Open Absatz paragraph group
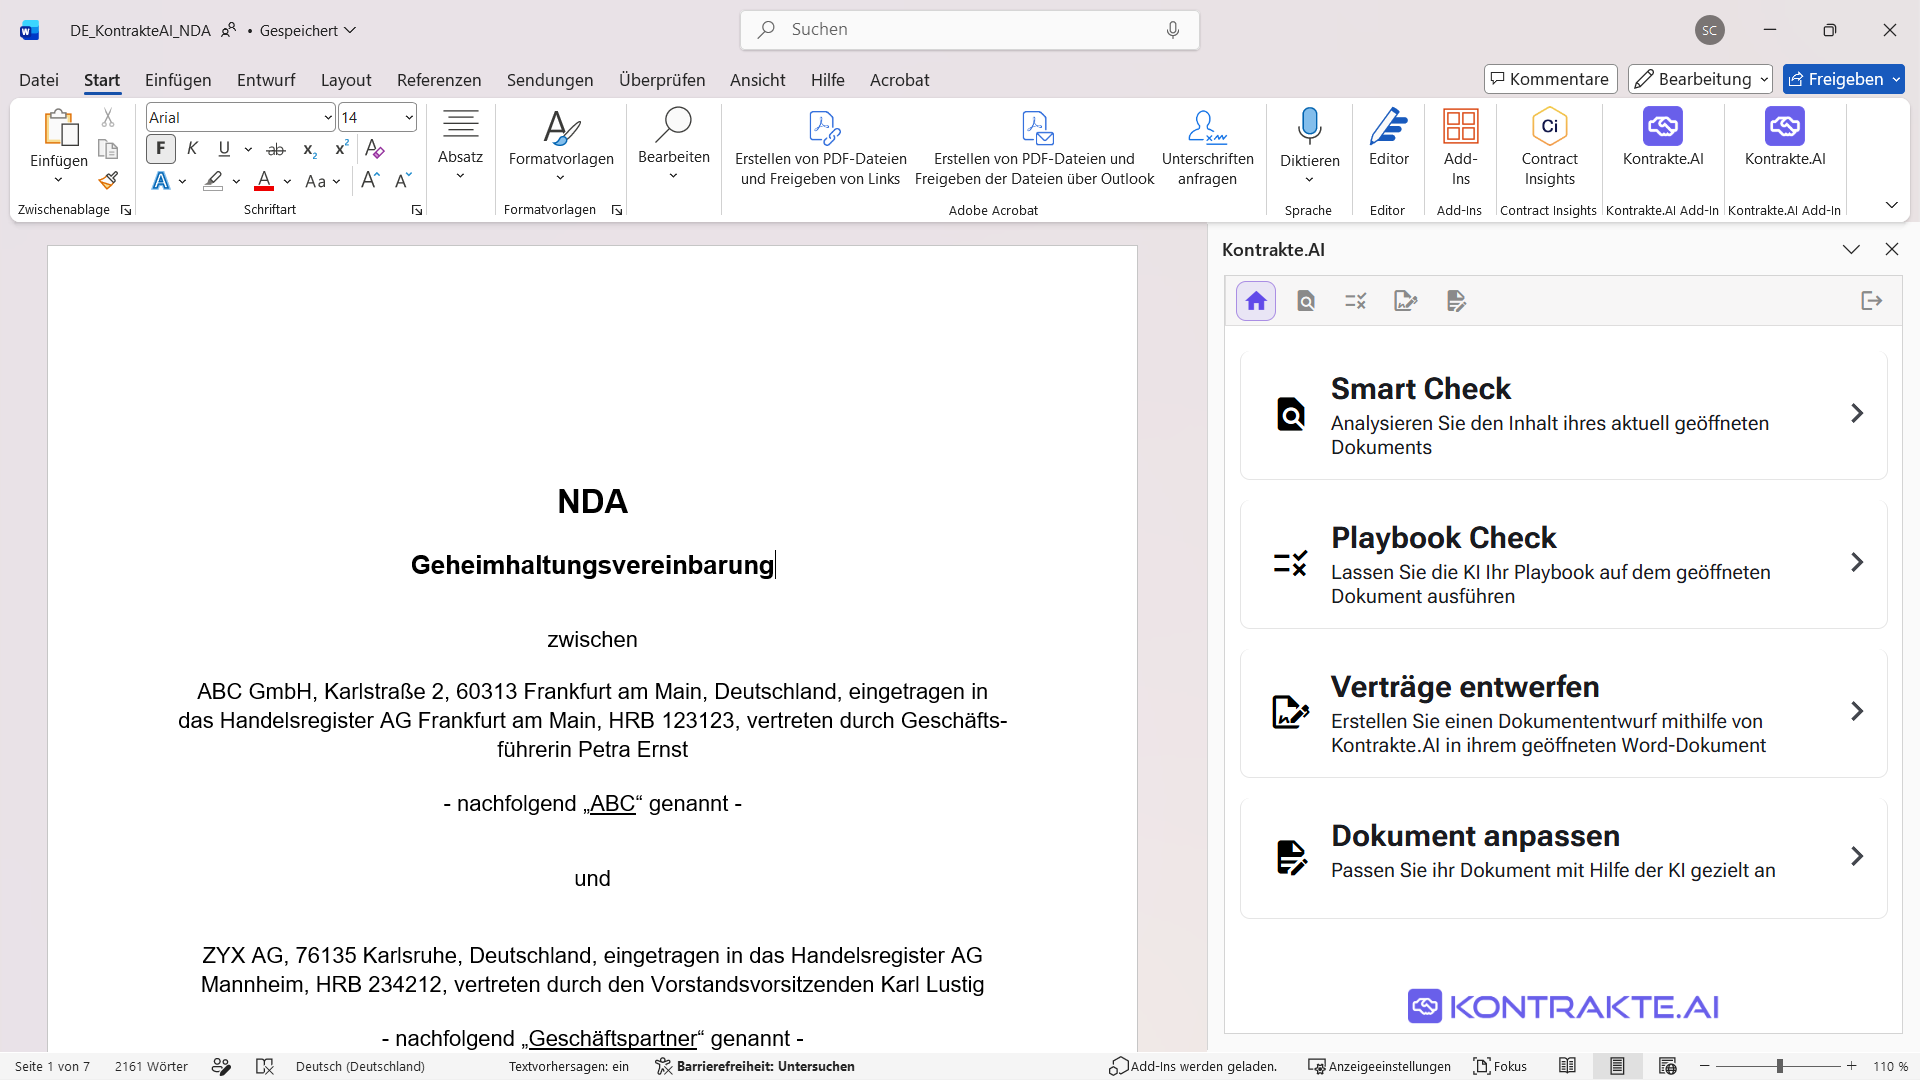The width and height of the screenshot is (1920, 1080). click(x=460, y=145)
